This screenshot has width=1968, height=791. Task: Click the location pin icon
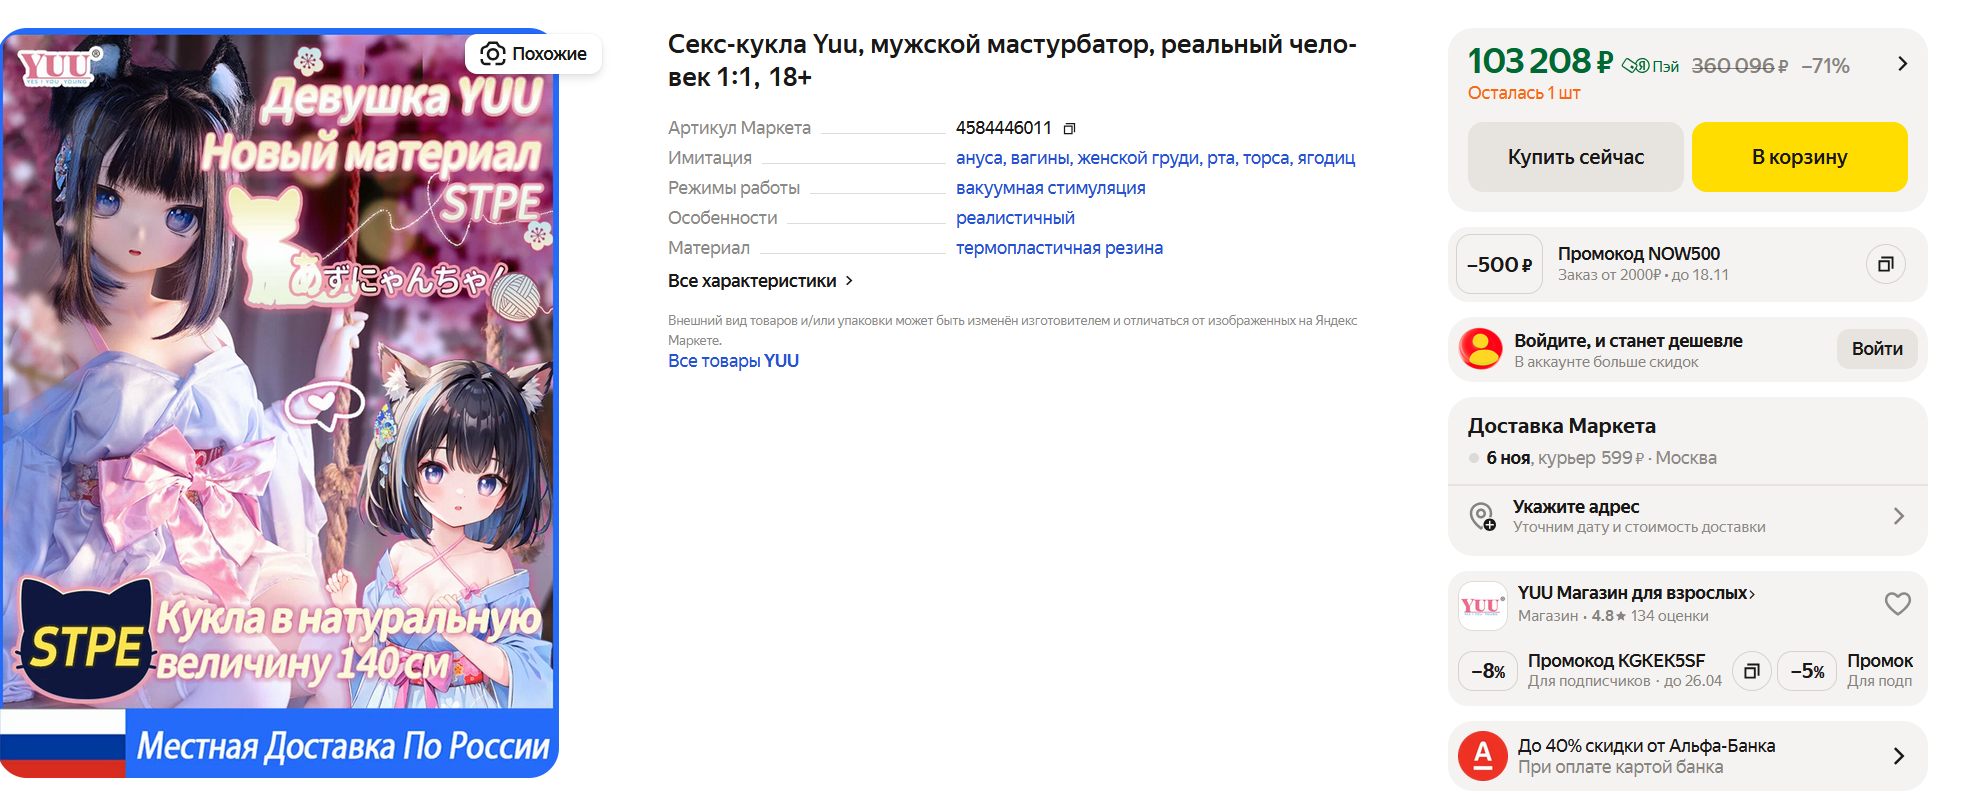(x=1482, y=516)
